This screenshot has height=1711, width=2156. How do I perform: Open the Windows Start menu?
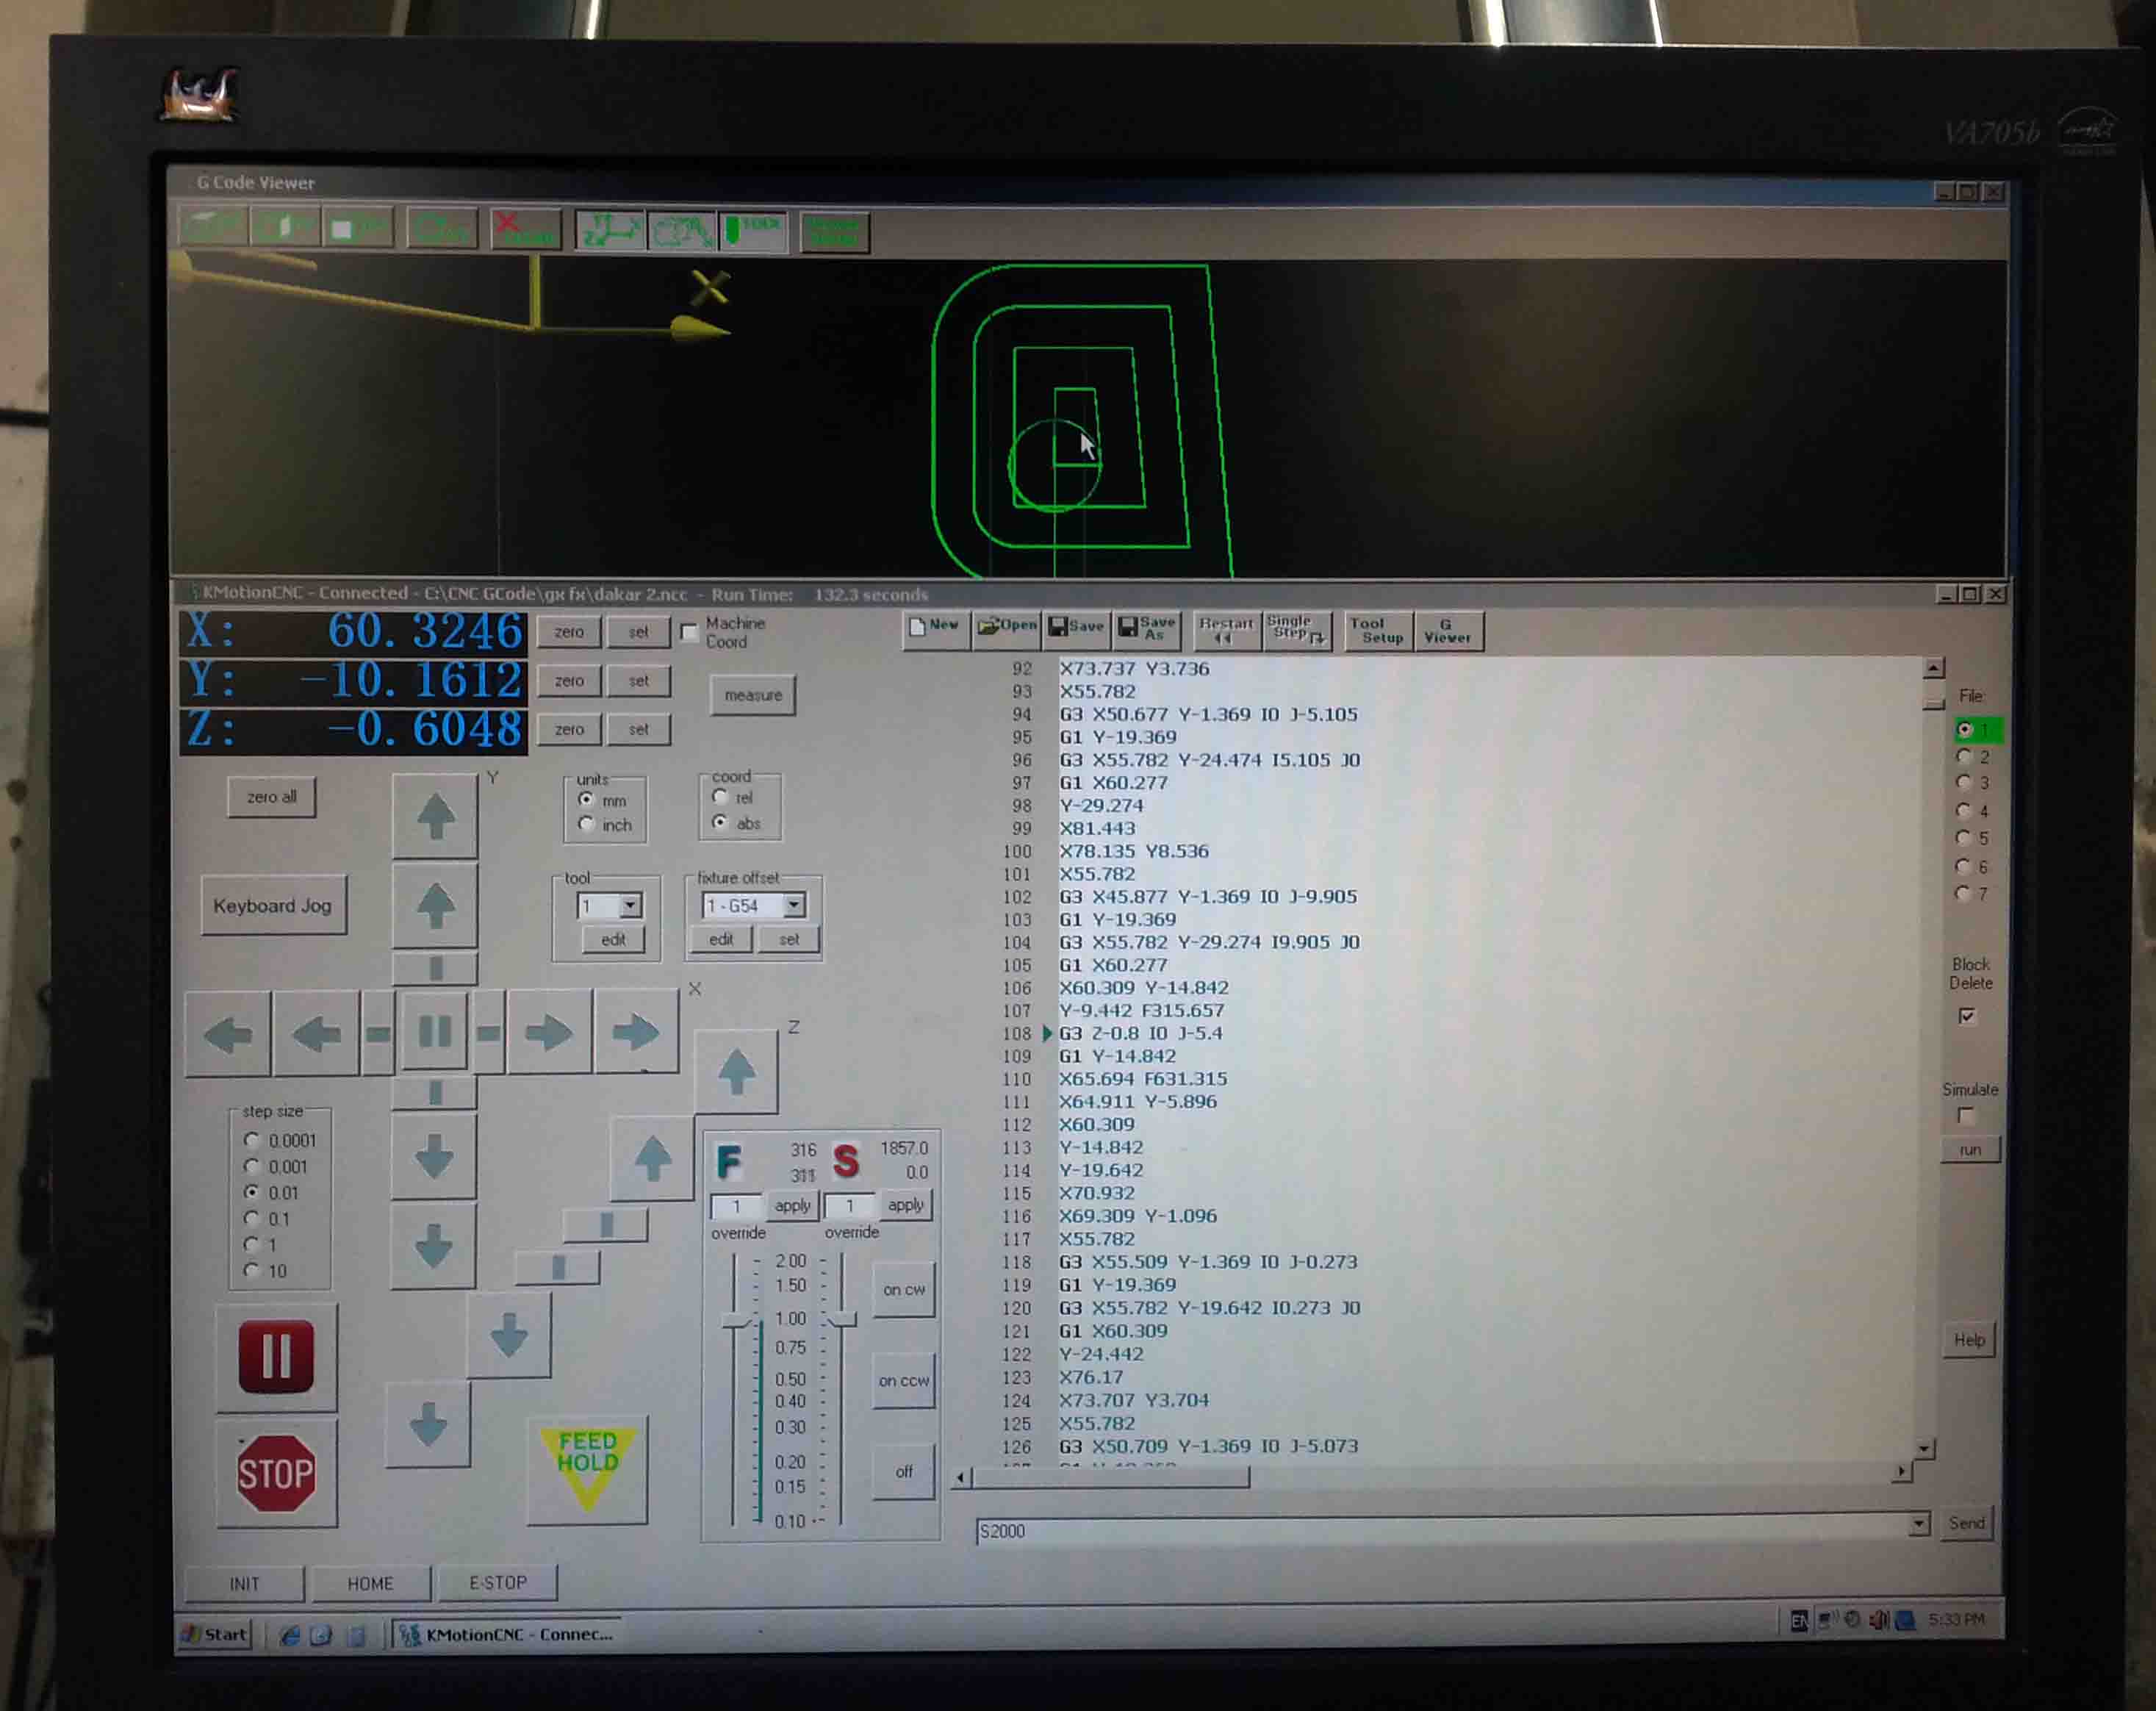[x=215, y=1634]
